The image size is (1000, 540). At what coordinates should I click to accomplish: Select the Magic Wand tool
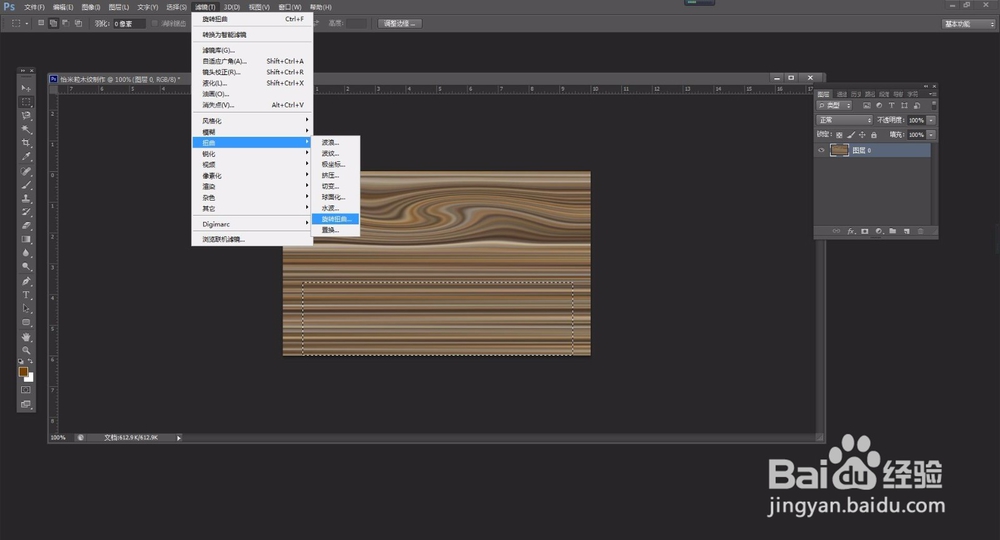coord(26,129)
